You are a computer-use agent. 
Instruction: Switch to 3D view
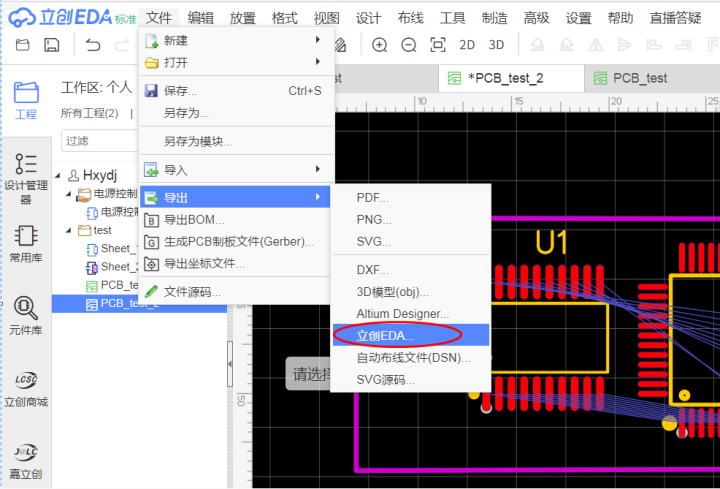tap(496, 45)
